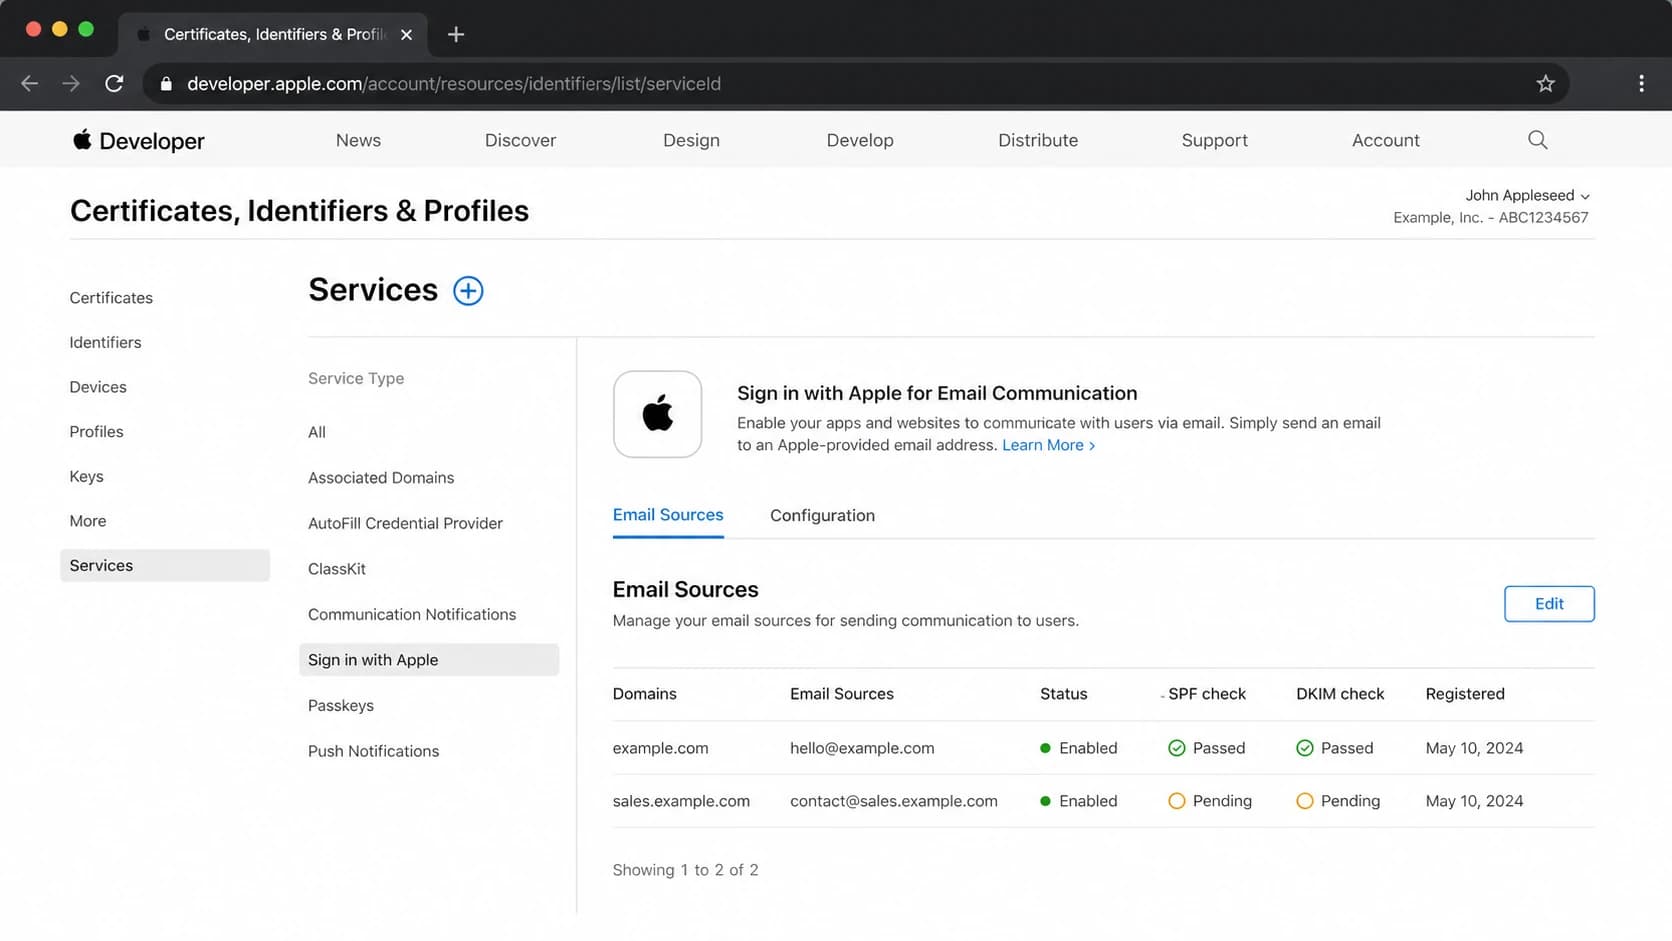Open the Design menu
This screenshot has width=1672, height=941.
point(691,140)
